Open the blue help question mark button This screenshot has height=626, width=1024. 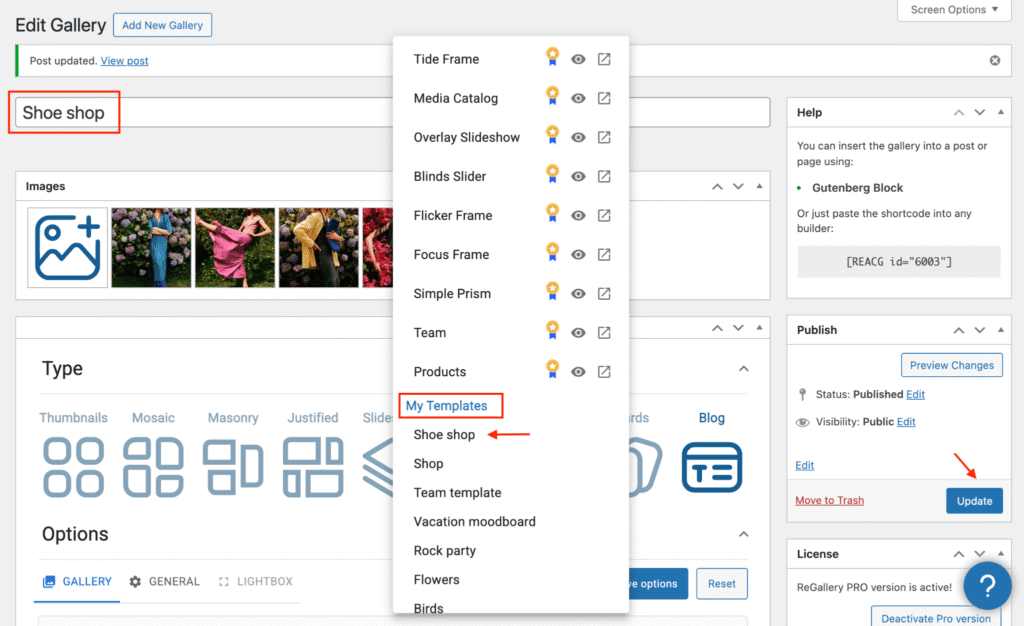987,584
